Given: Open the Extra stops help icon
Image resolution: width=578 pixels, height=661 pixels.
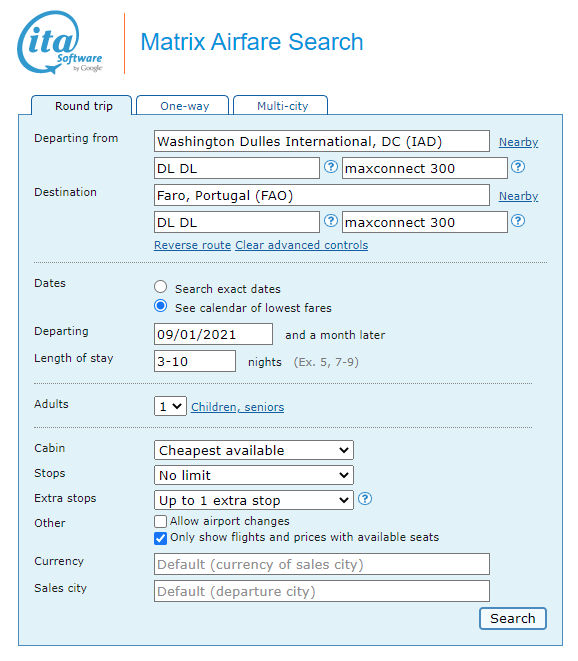Looking at the screenshot, I should point(365,499).
